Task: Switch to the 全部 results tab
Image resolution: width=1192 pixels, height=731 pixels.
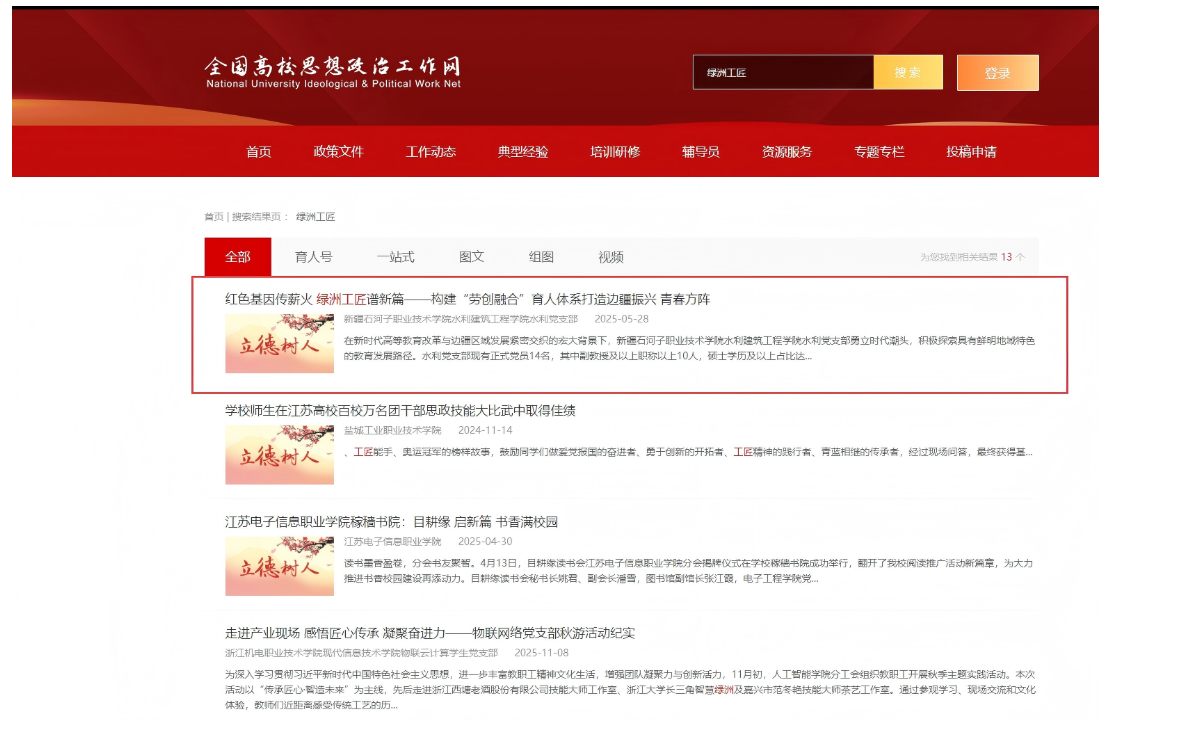Action: pos(239,257)
